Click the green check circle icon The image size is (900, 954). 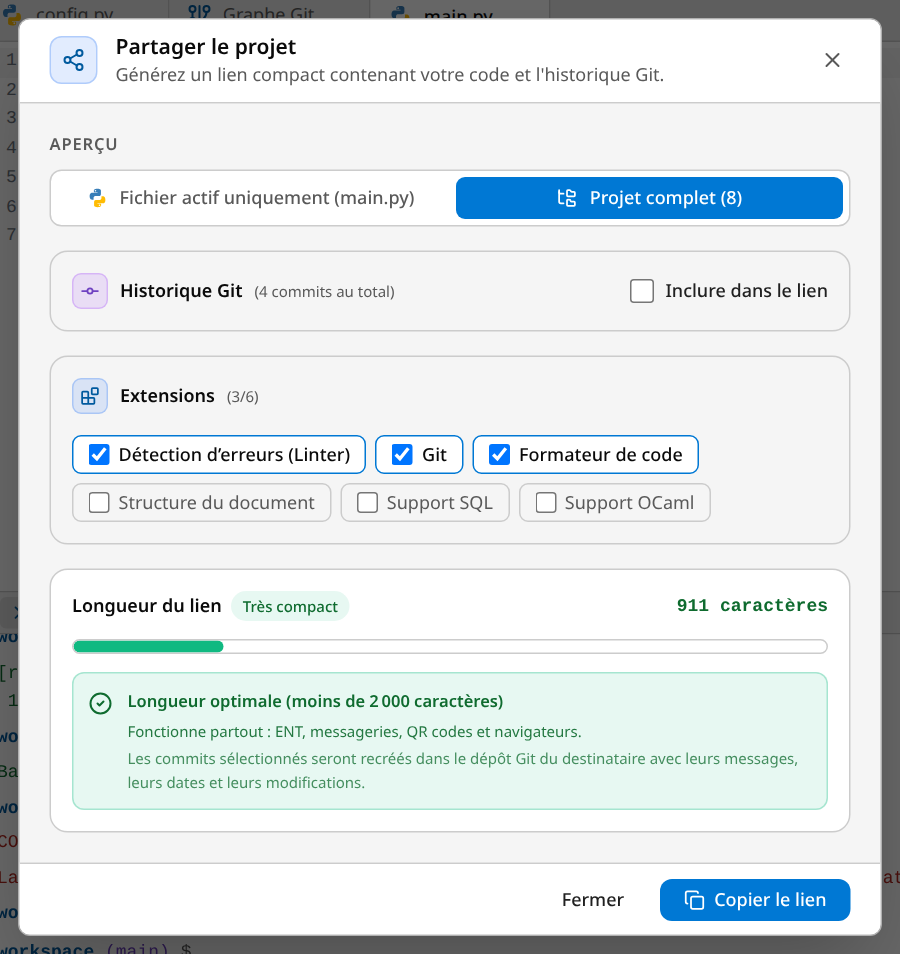tap(100, 703)
